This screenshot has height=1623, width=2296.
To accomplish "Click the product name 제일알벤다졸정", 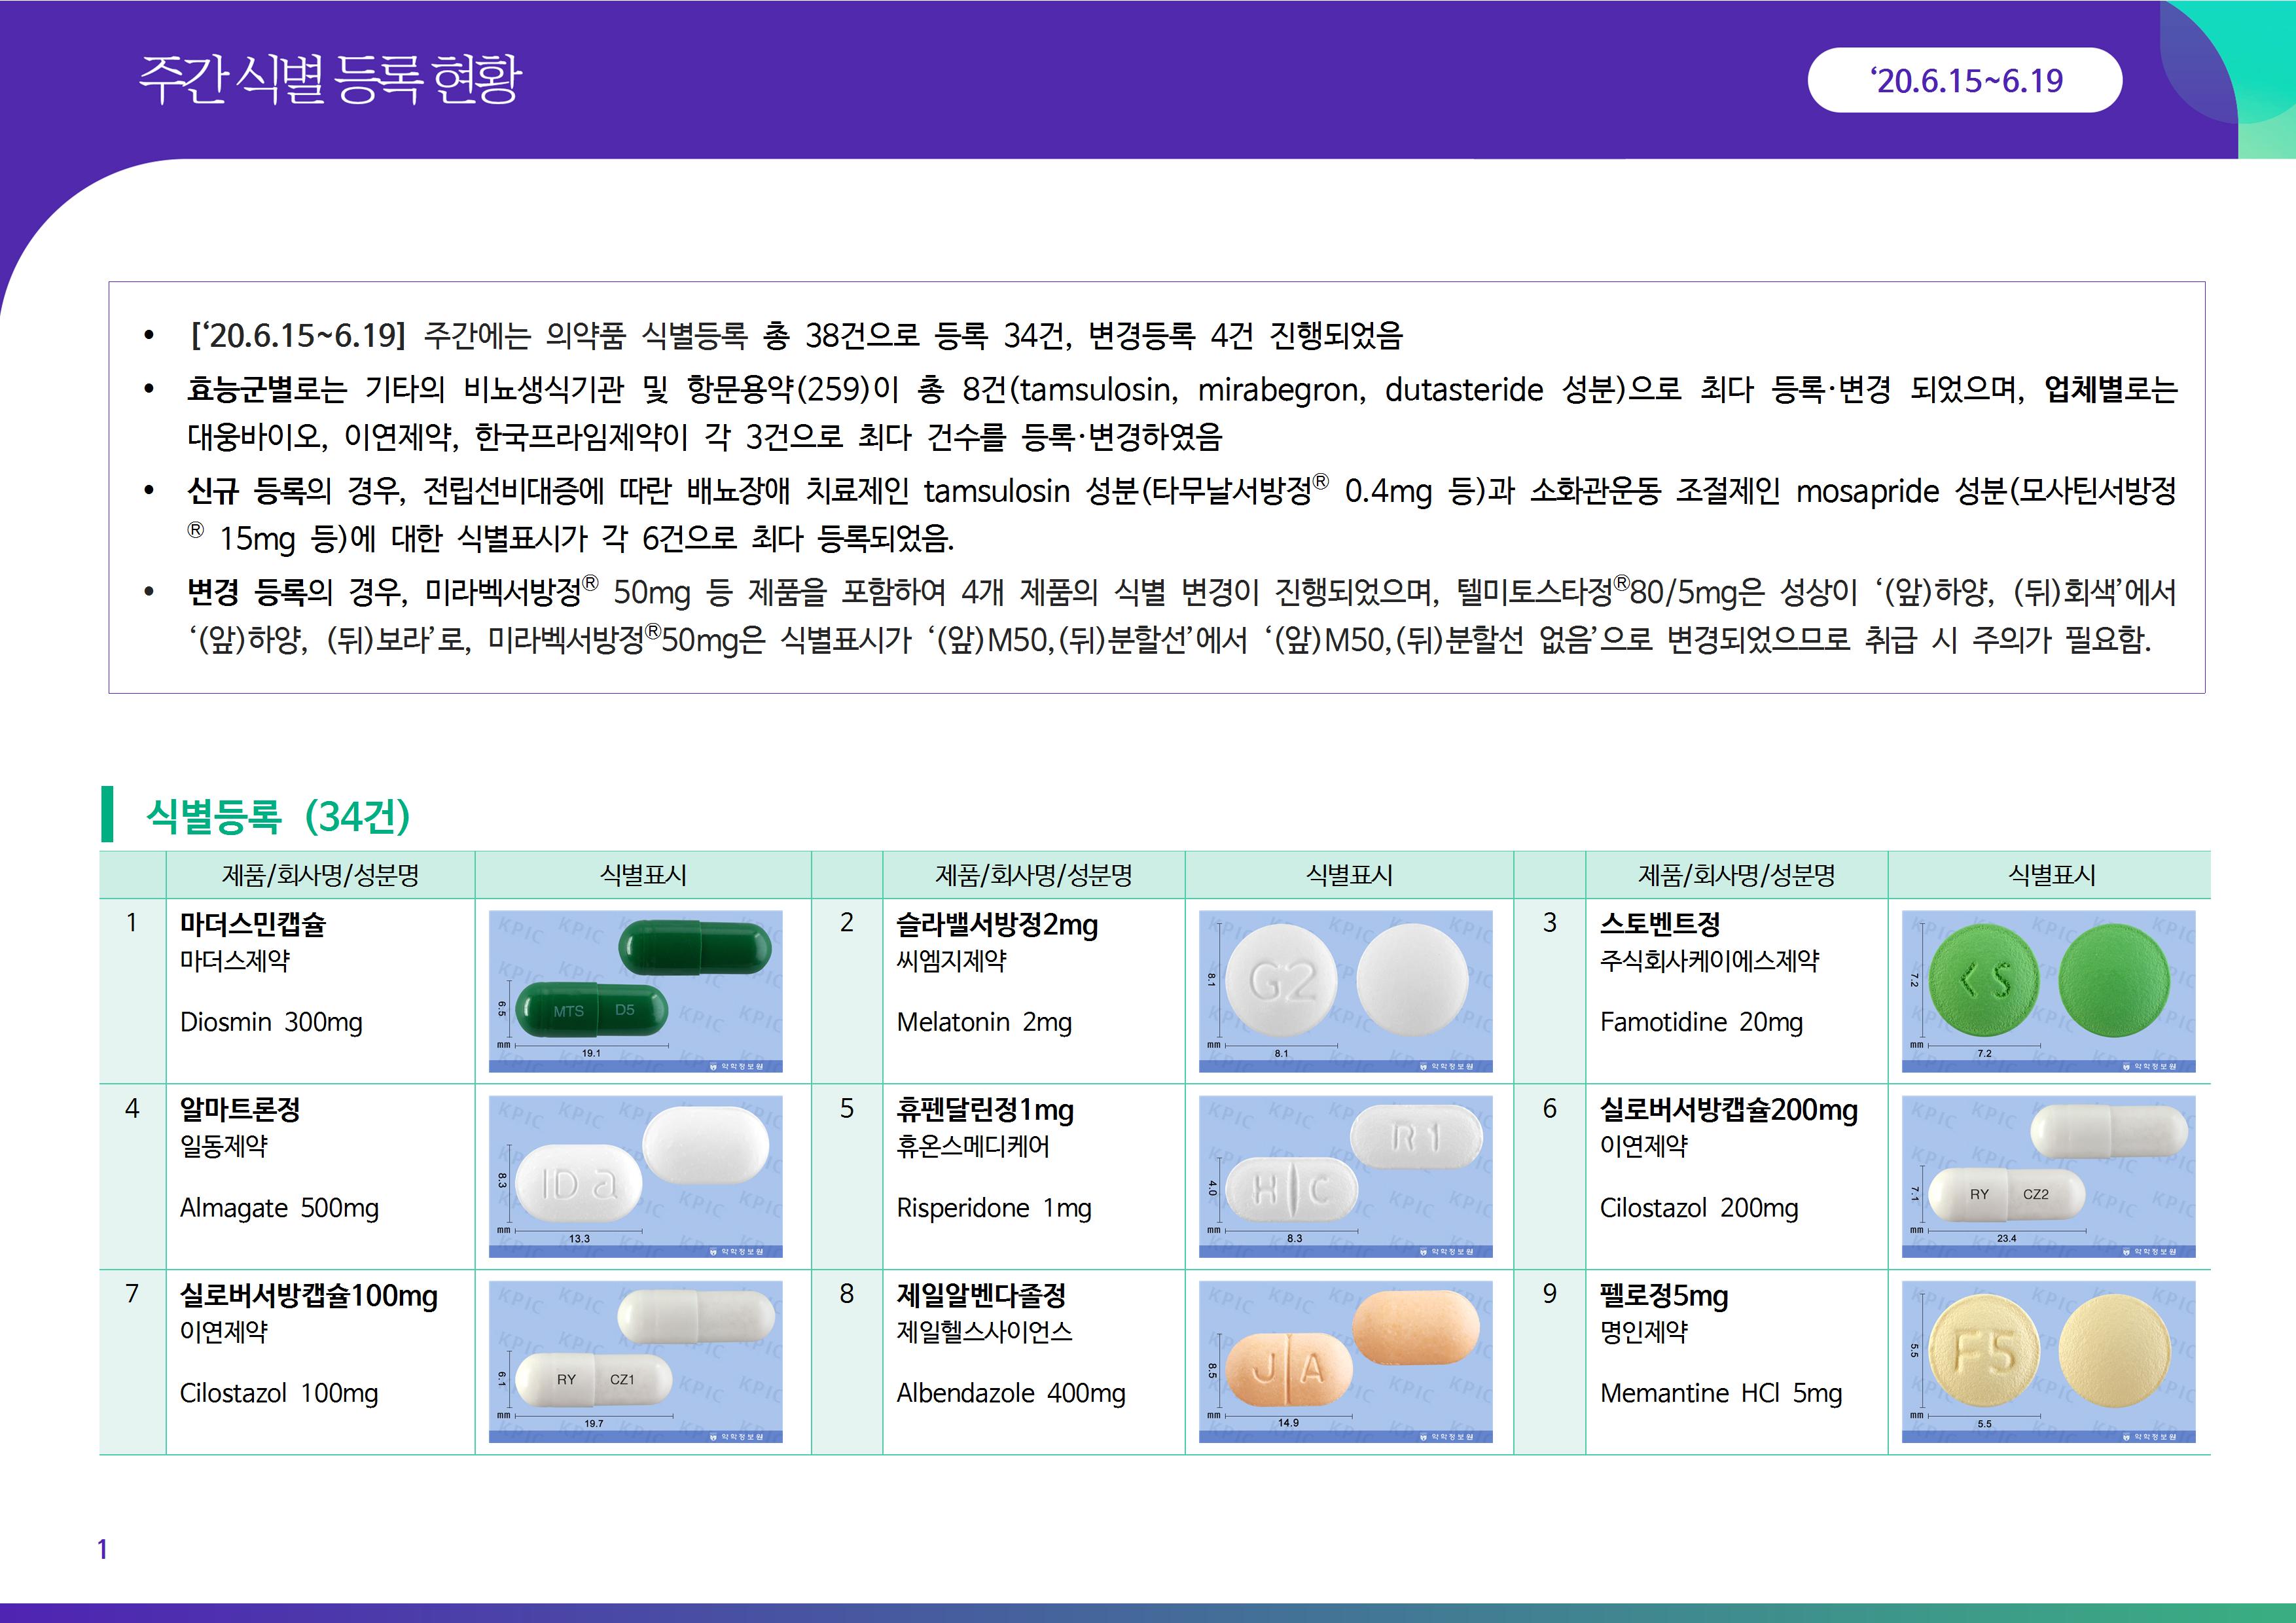I will (x=980, y=1295).
